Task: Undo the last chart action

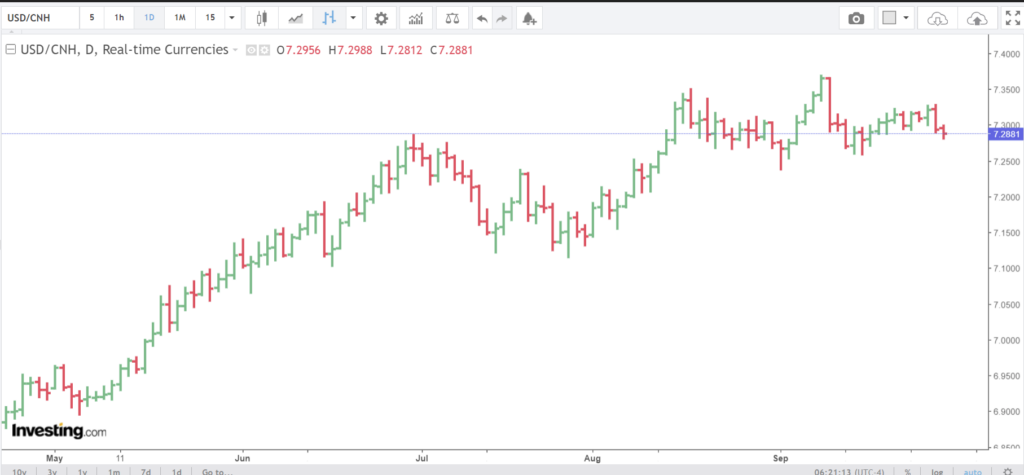Action: pos(482,18)
